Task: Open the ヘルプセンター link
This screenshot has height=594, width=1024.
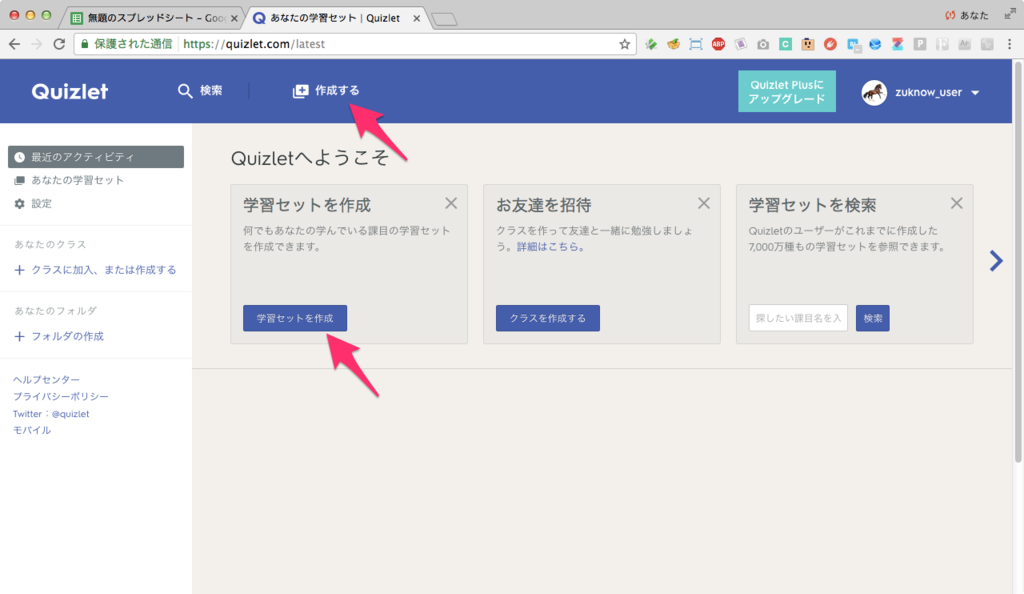Action: [x=46, y=379]
